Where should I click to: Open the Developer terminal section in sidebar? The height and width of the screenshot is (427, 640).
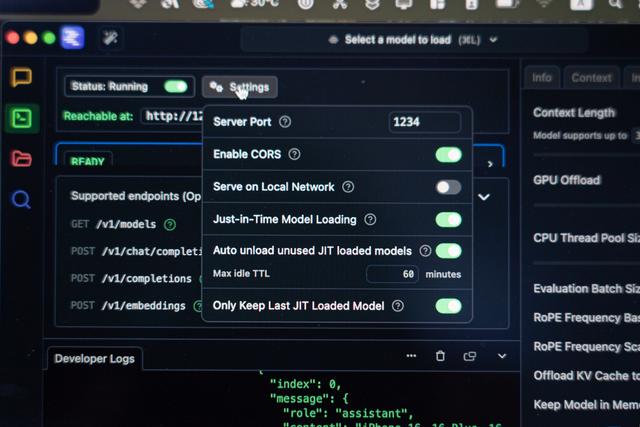tap(20, 117)
